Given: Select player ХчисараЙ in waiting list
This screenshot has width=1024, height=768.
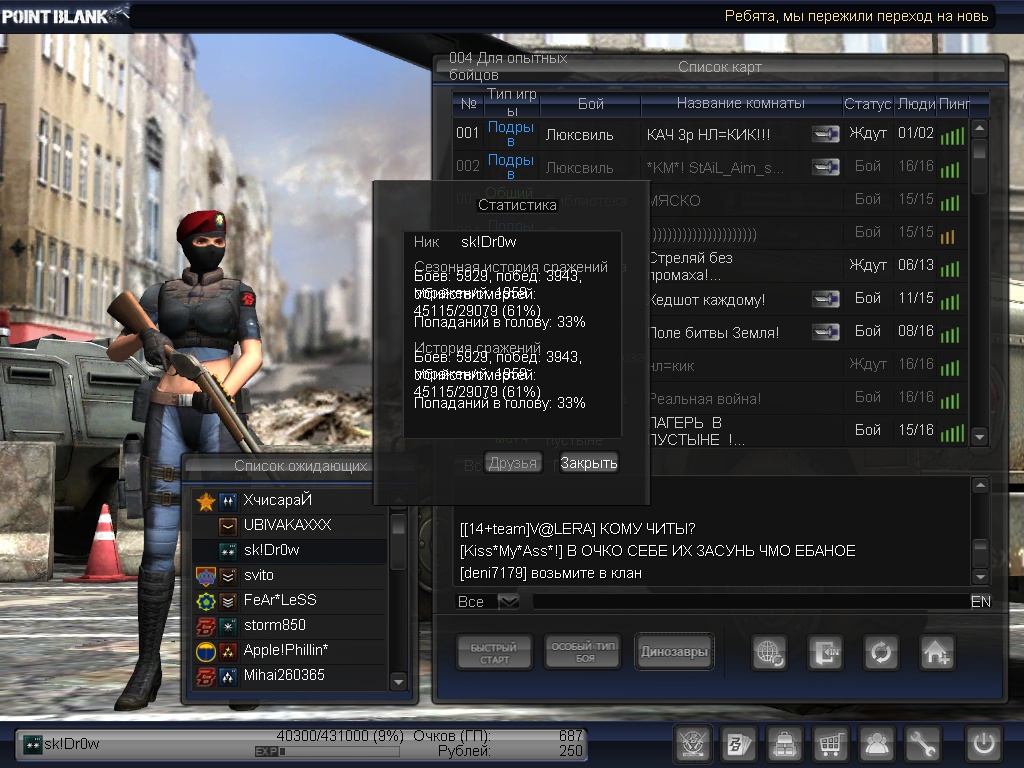Looking at the screenshot, I should coord(289,501).
